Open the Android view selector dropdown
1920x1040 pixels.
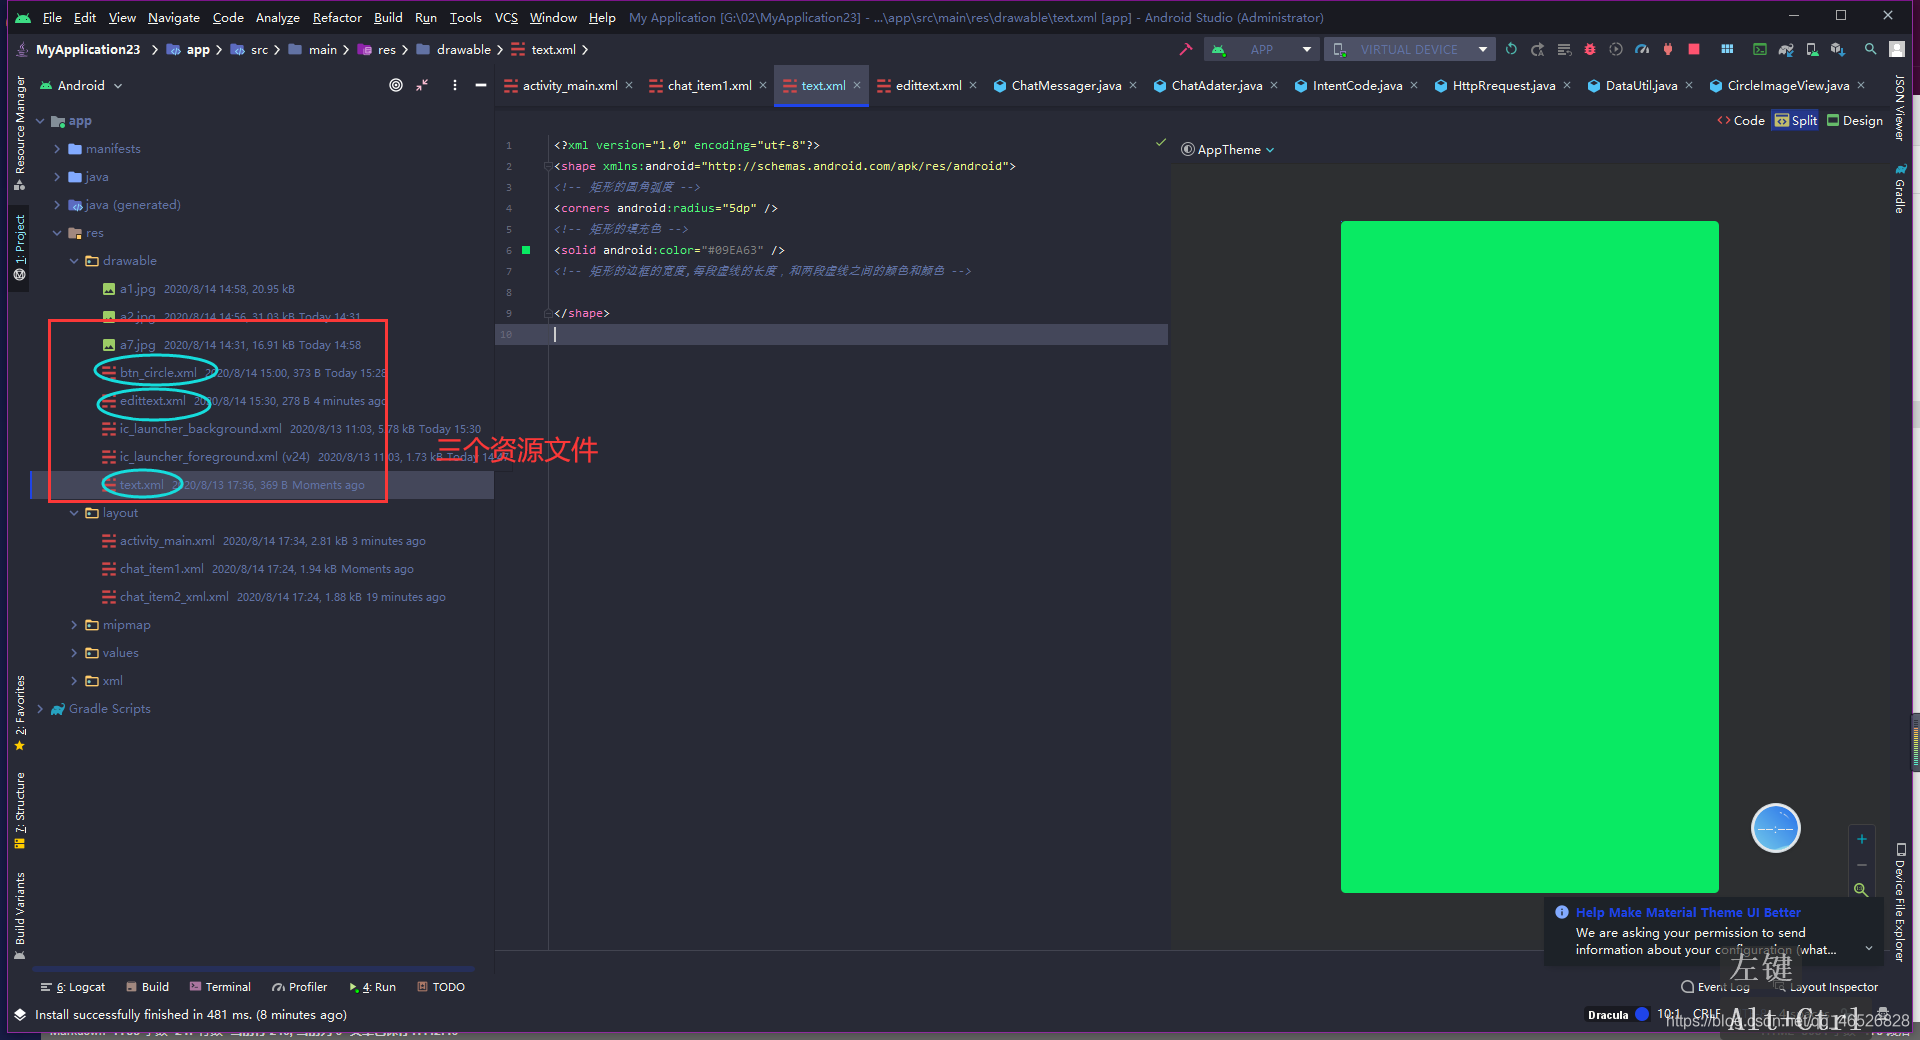click(81, 85)
